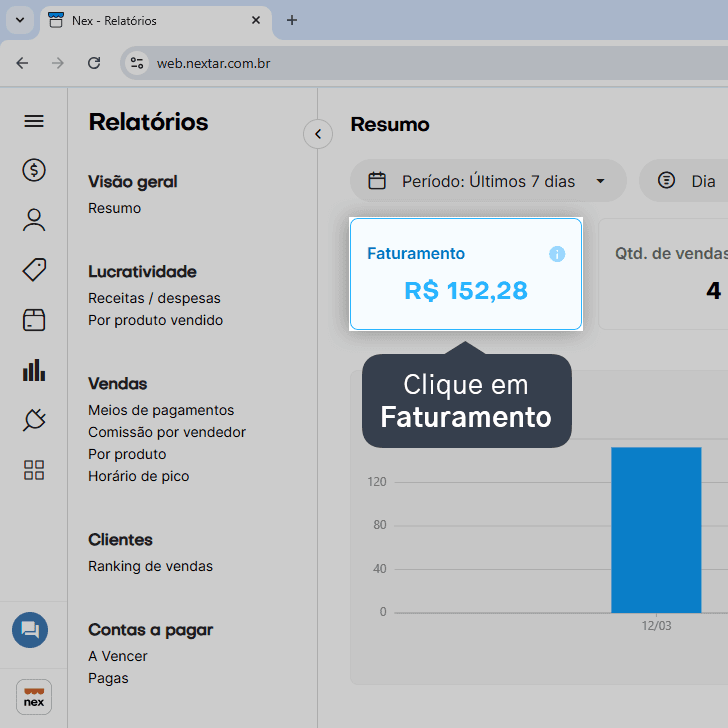Open Por produto under Vendas

127,454
